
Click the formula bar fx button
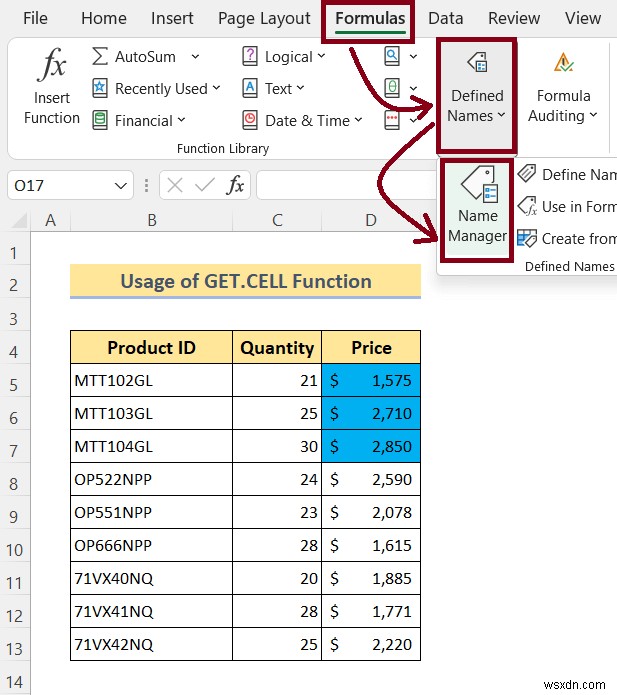point(235,185)
